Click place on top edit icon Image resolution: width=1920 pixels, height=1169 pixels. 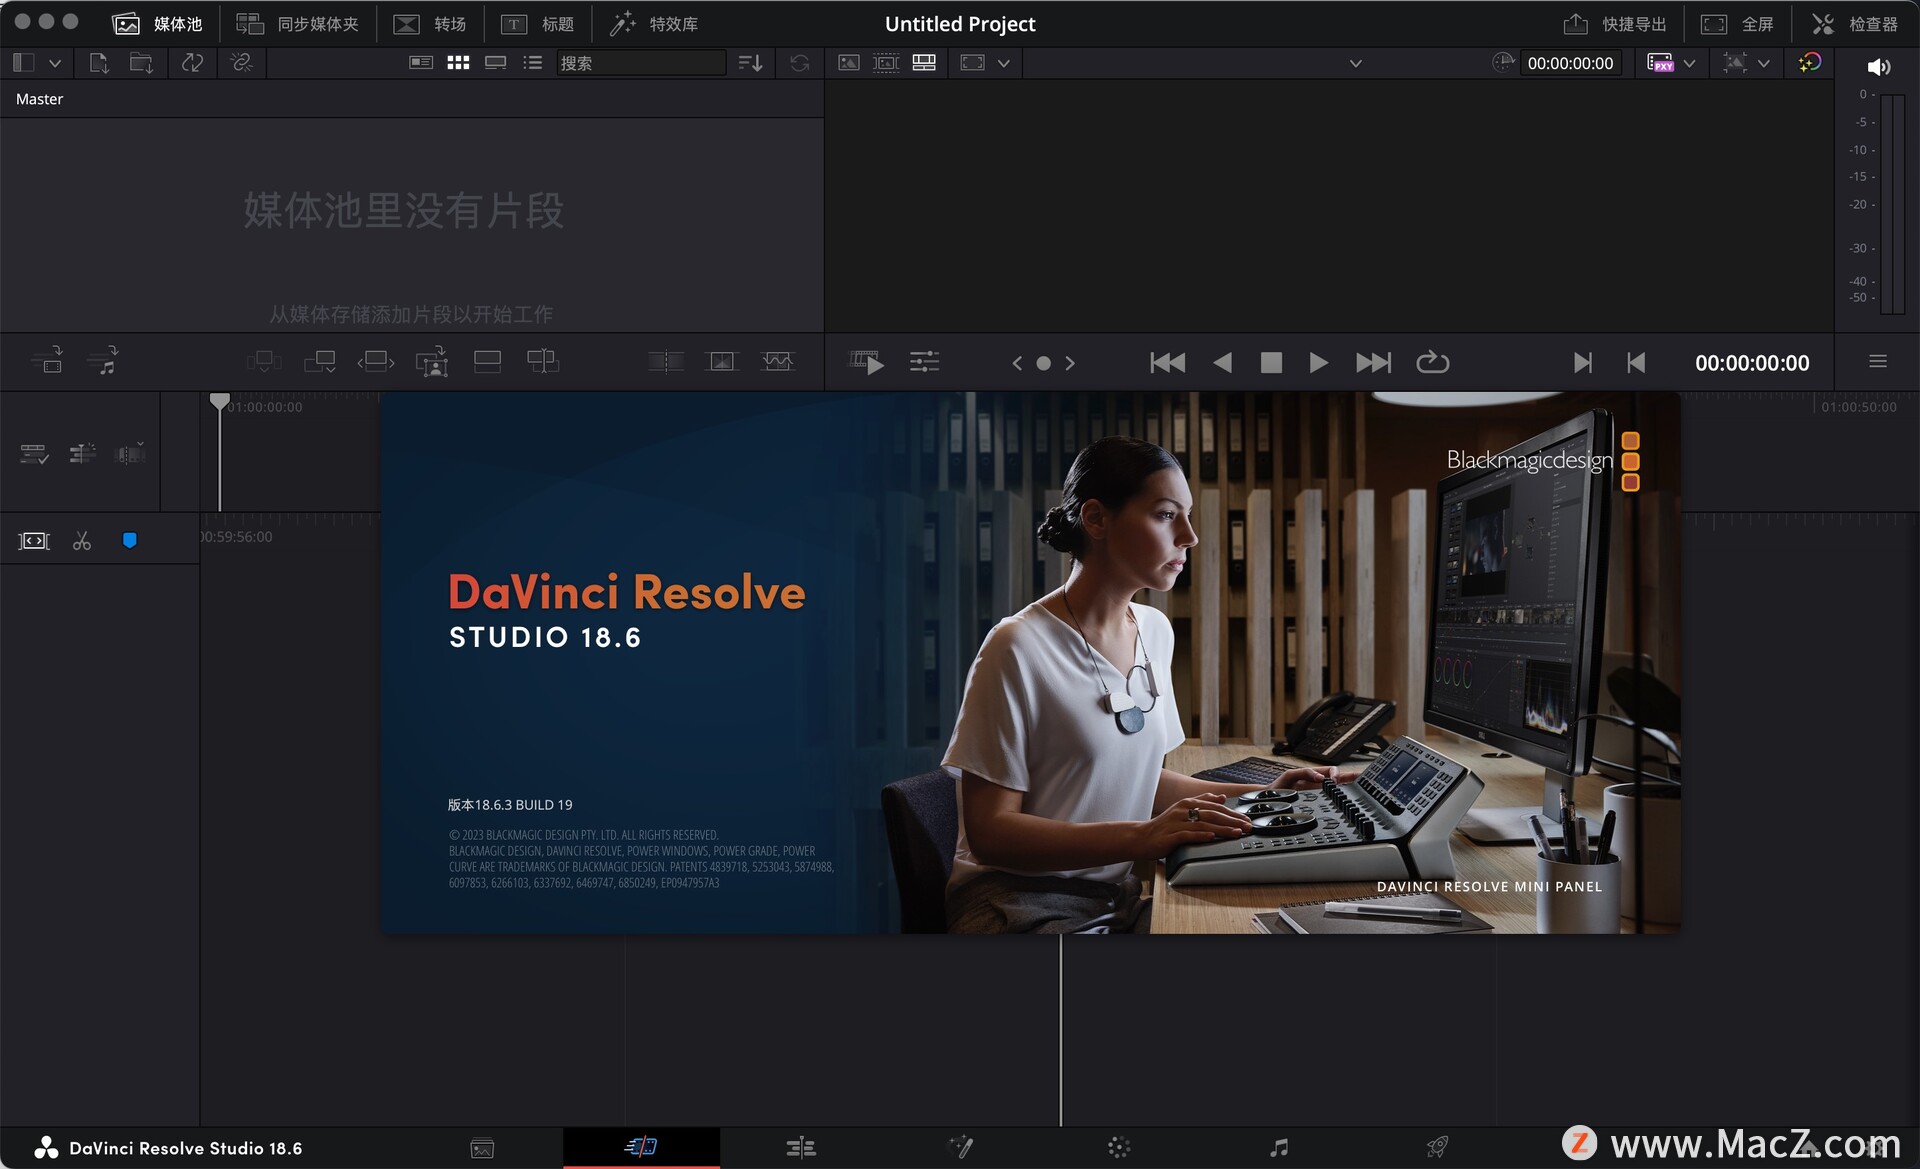[x=487, y=361]
